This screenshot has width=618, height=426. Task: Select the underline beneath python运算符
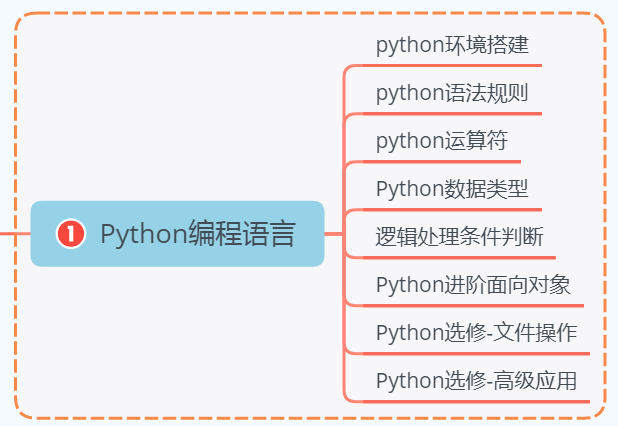point(442,162)
